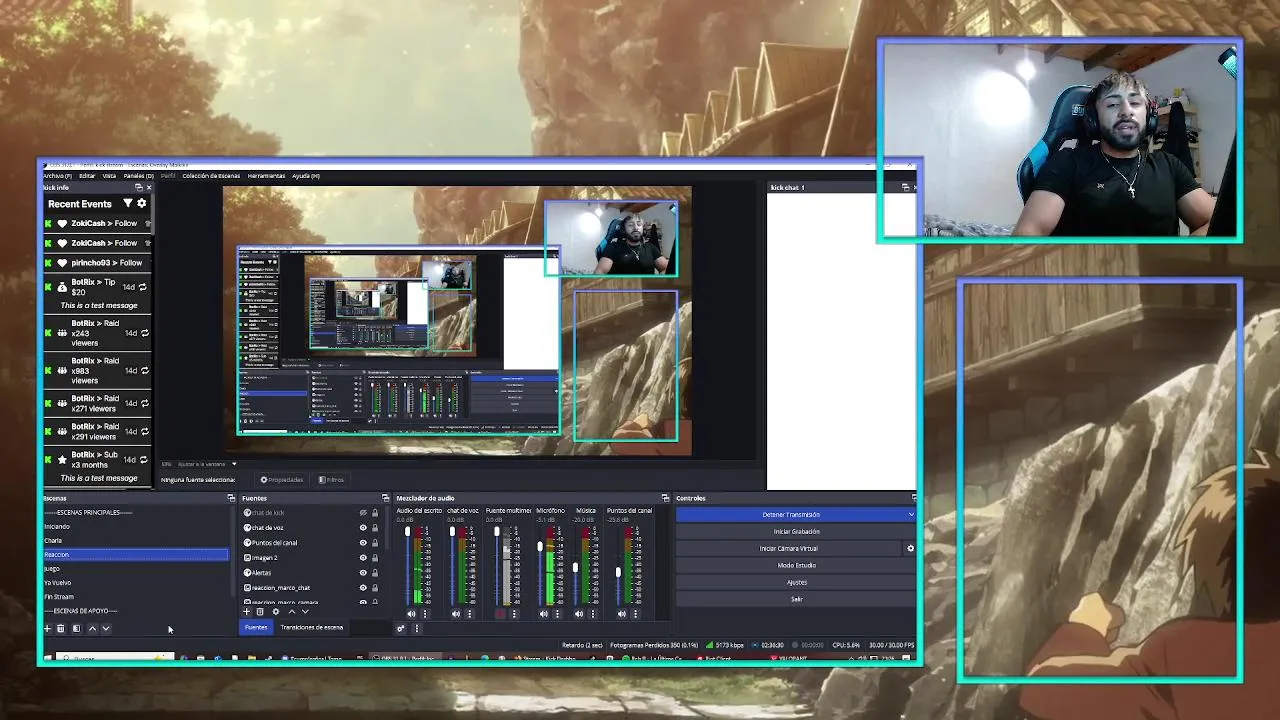Adjust the Micrófono volume fader
The height and width of the screenshot is (720, 1280).
540,547
